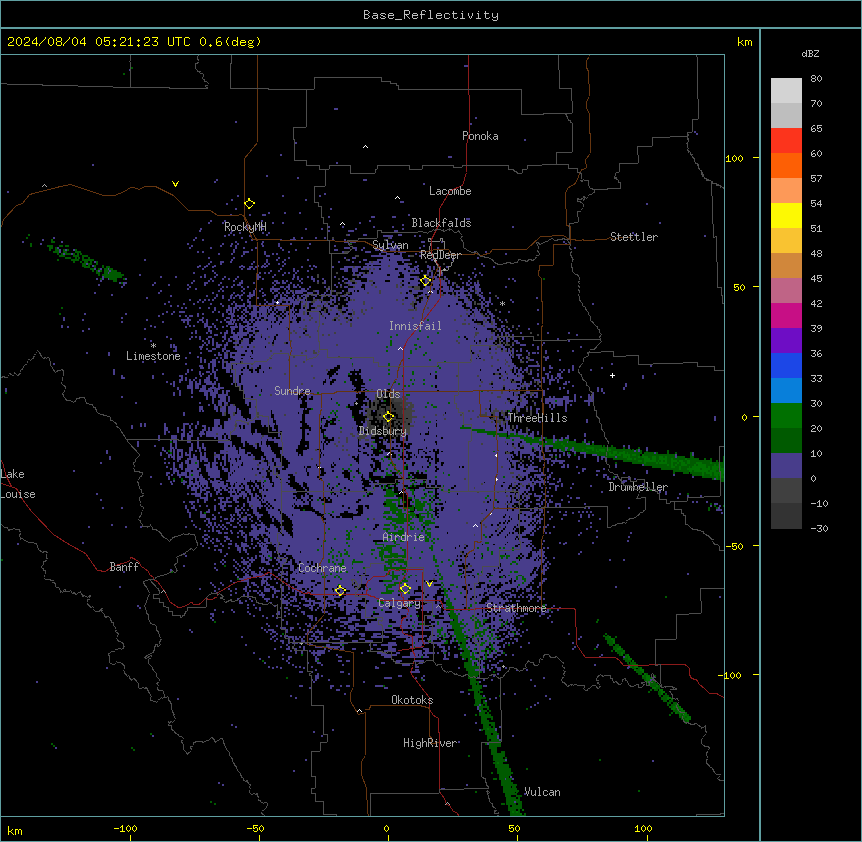Click the RedDeer city label

440,255
